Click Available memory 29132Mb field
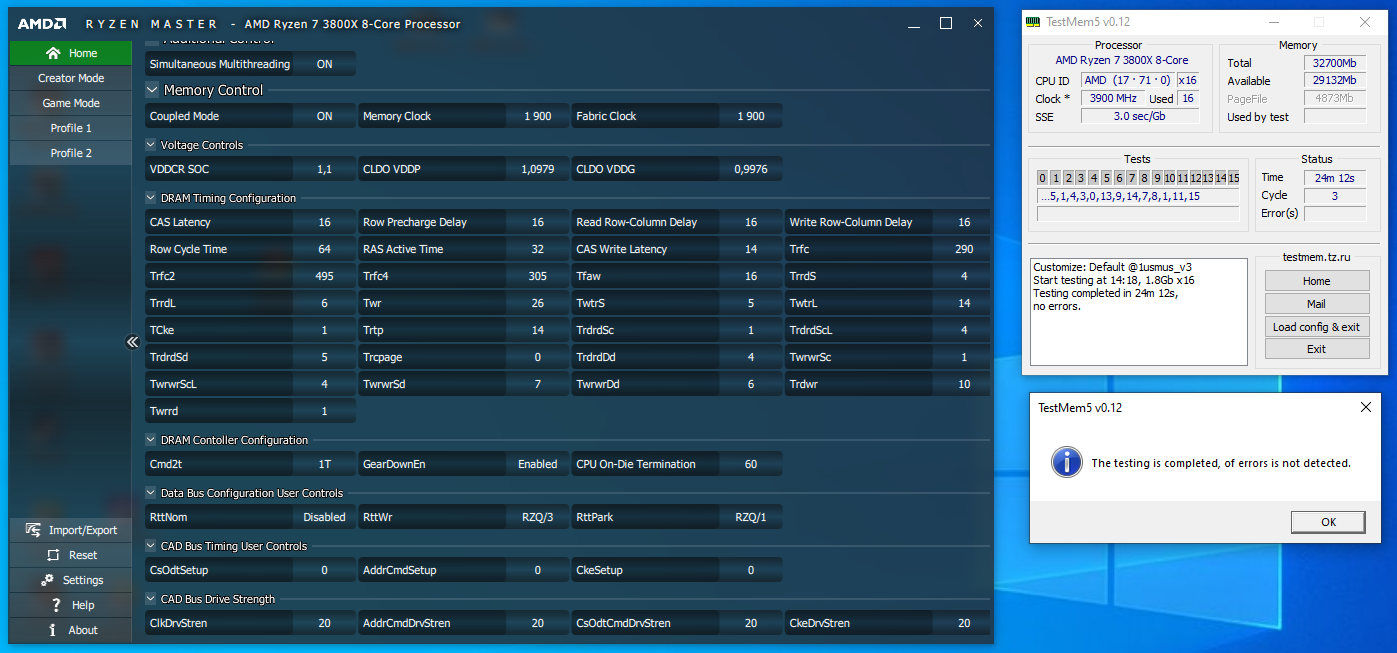Image resolution: width=1397 pixels, height=653 pixels. 1335,81
